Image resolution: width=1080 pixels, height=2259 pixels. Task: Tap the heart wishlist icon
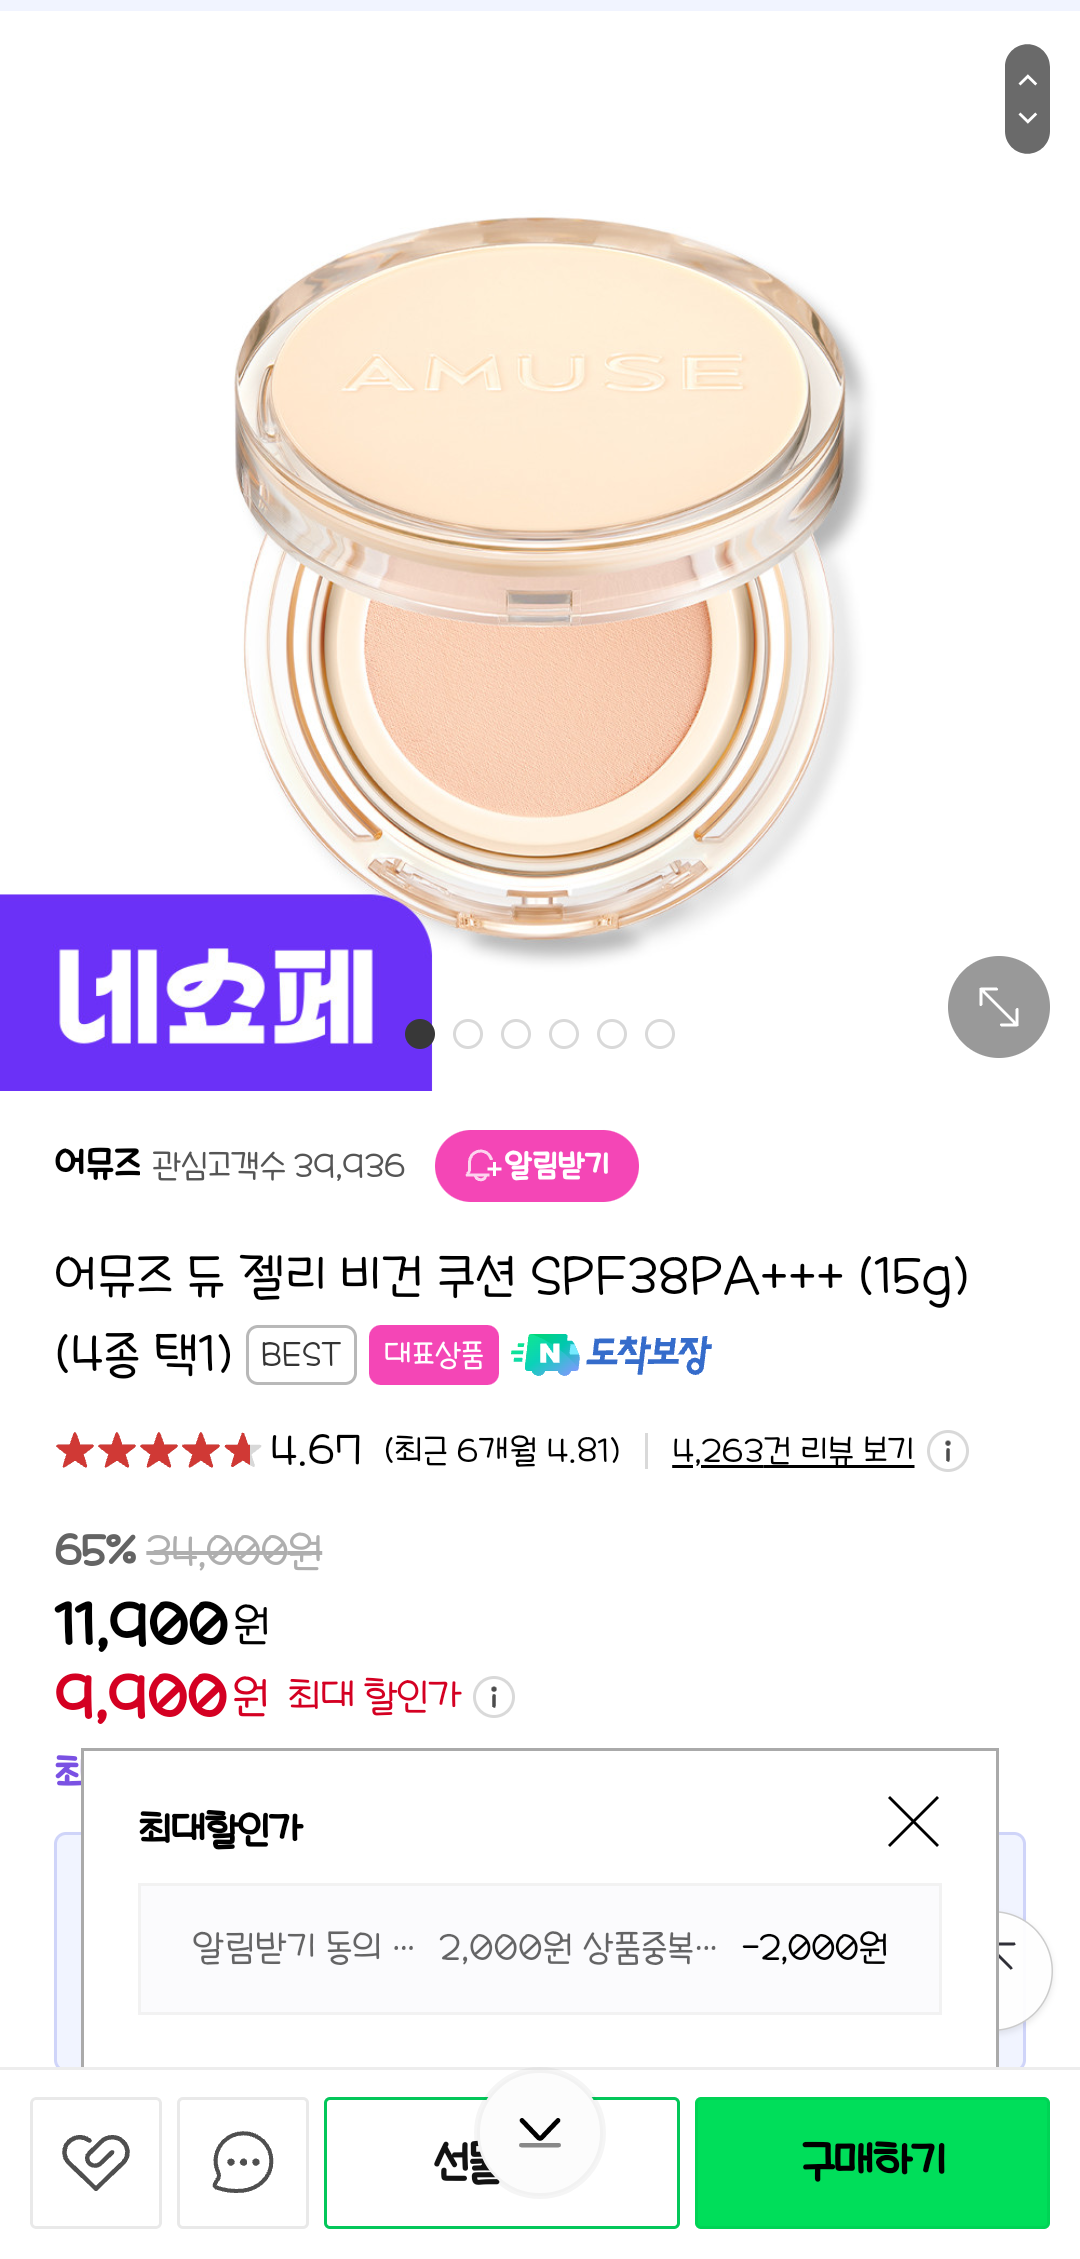click(x=96, y=2162)
